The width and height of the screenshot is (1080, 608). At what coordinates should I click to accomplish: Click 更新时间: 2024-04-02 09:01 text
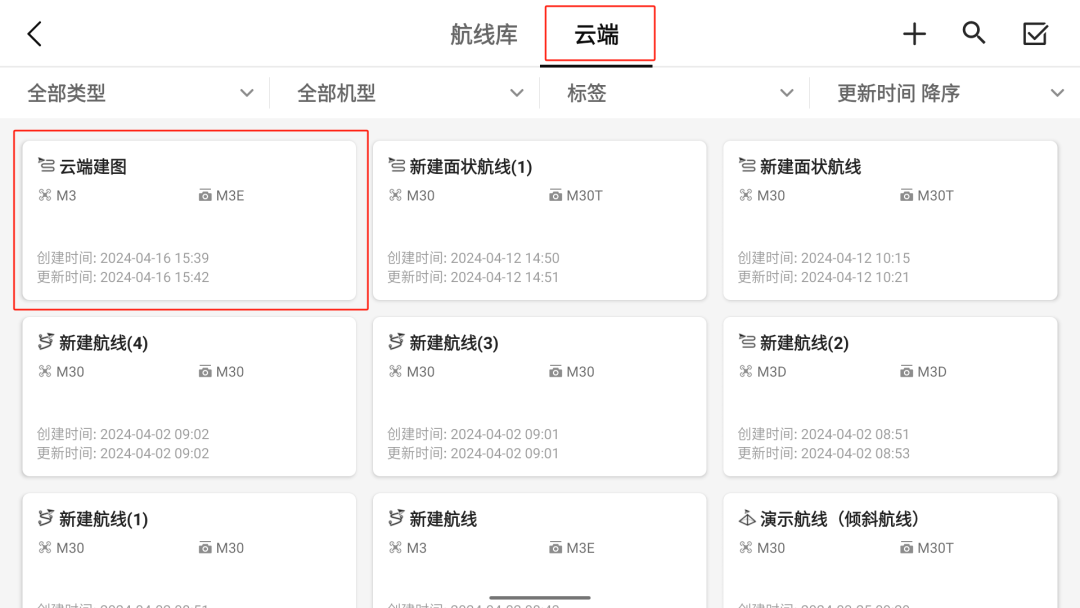[473, 453]
